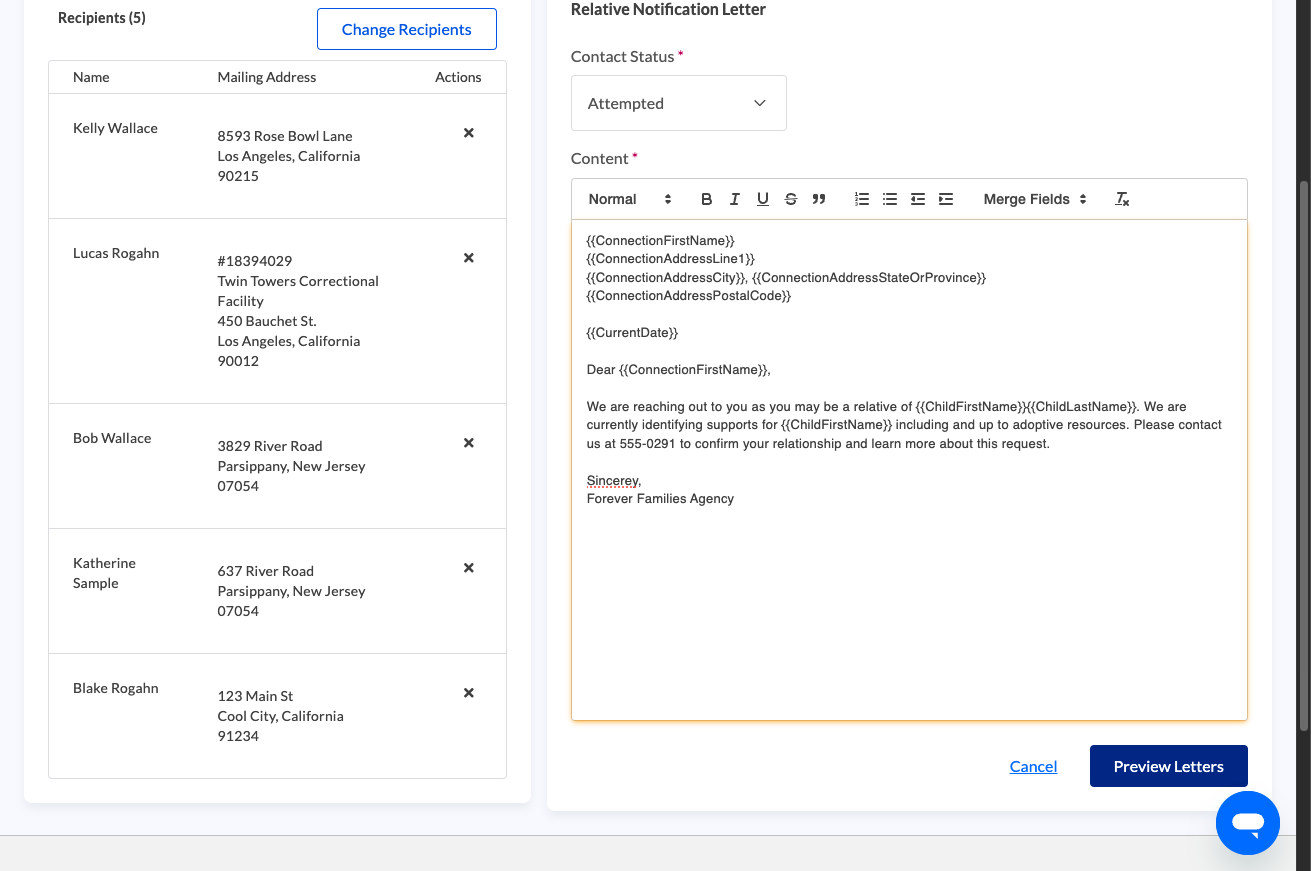Start a numbered list

[x=862, y=199]
